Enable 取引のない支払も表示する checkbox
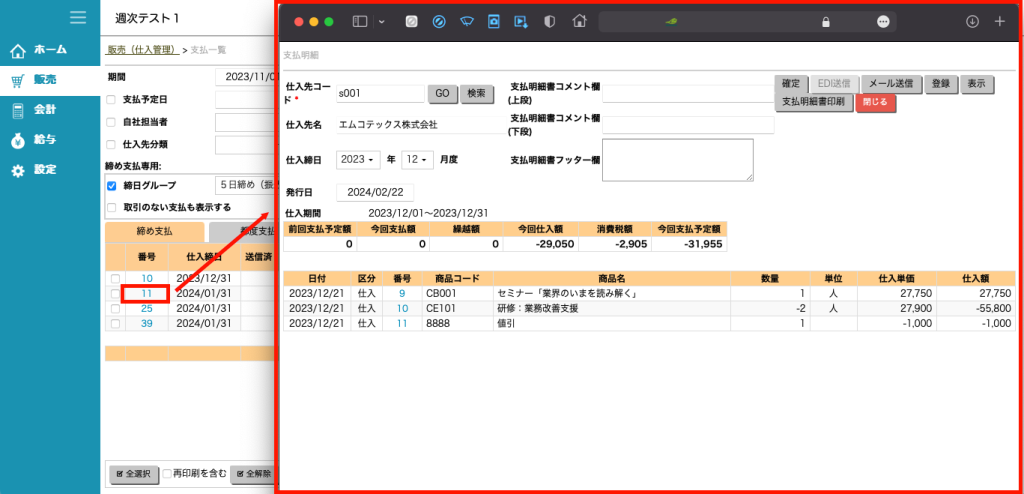The image size is (1024, 494). pos(111,208)
